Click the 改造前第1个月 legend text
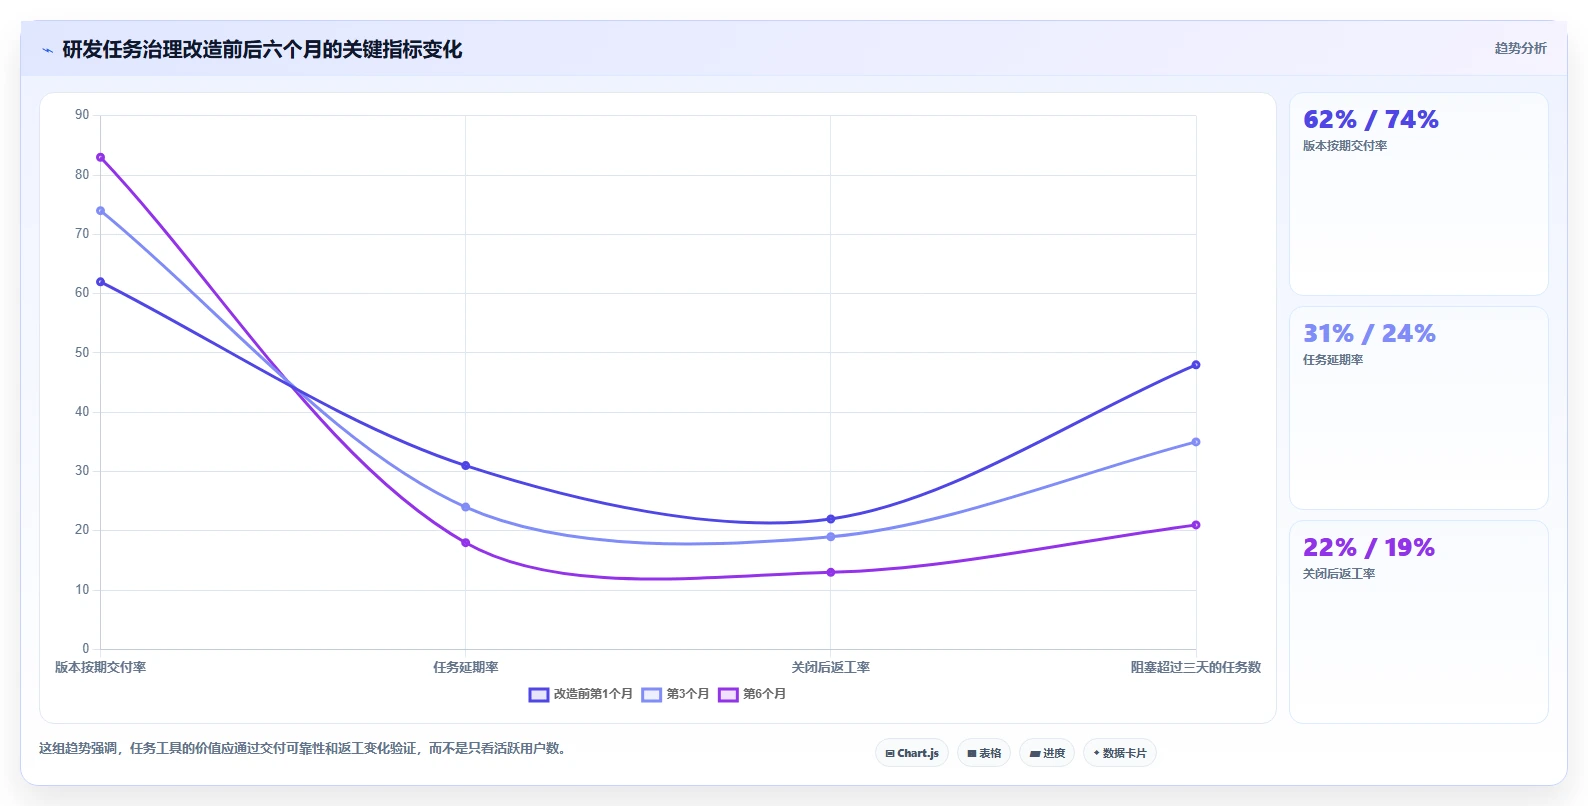This screenshot has height=806, width=1588. [x=593, y=694]
